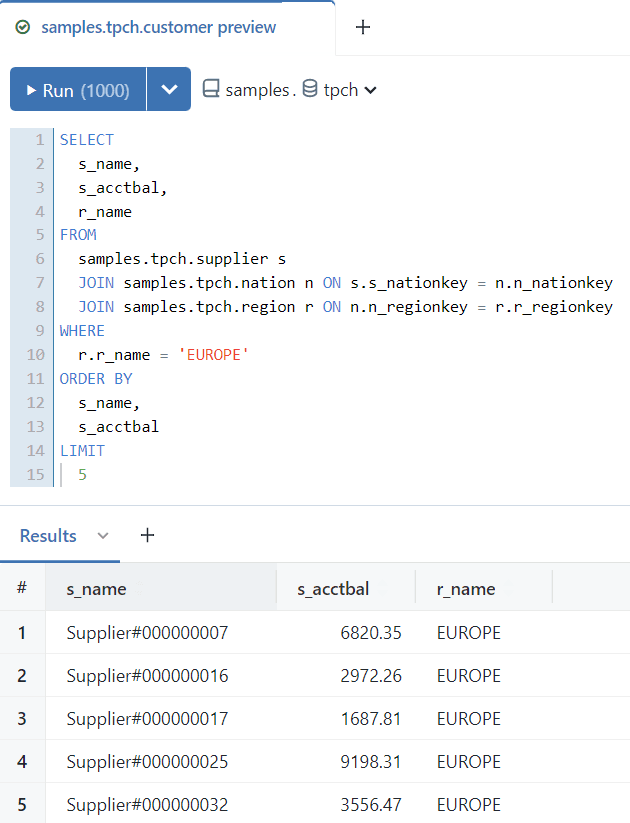Click the plus icon next to Results tab
Viewport: 630px width, 823px height.
click(147, 536)
